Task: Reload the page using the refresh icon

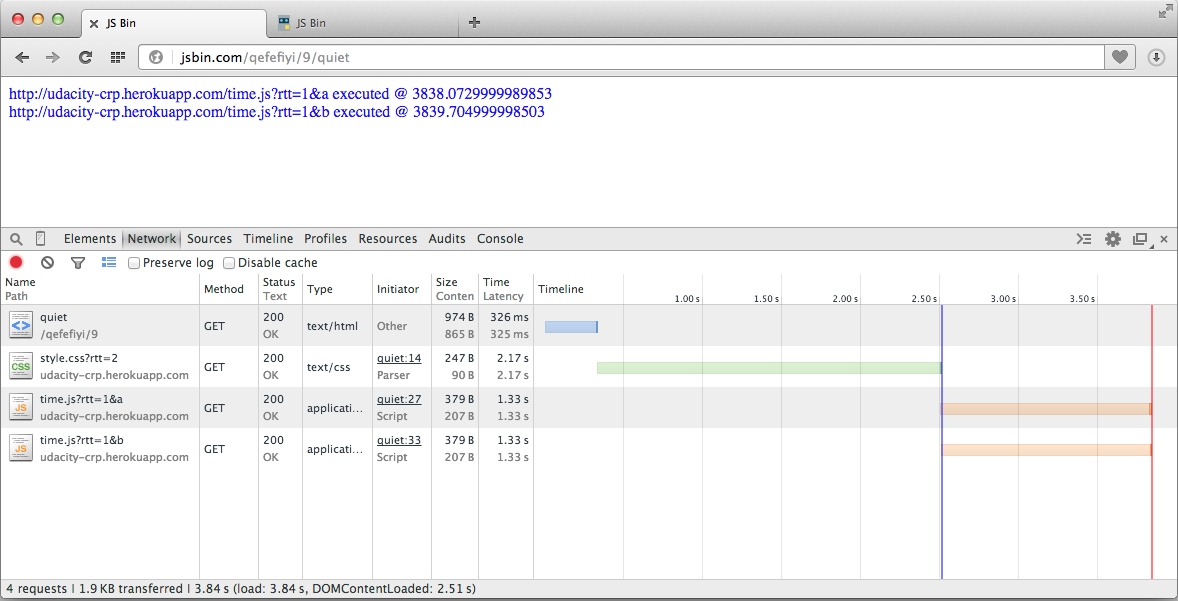Action: point(86,58)
